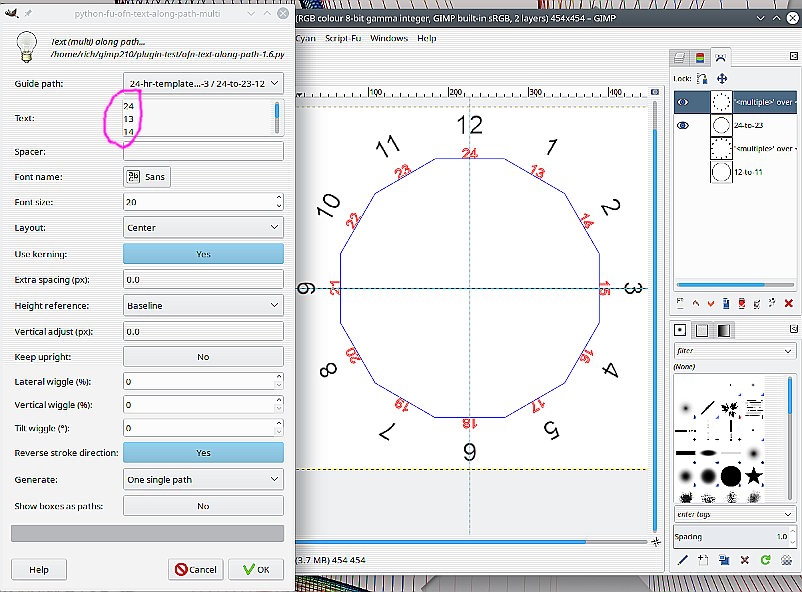Click the edit brush pencil icon
Viewport: 802px width, 592px height.
pyautogui.click(x=683, y=561)
